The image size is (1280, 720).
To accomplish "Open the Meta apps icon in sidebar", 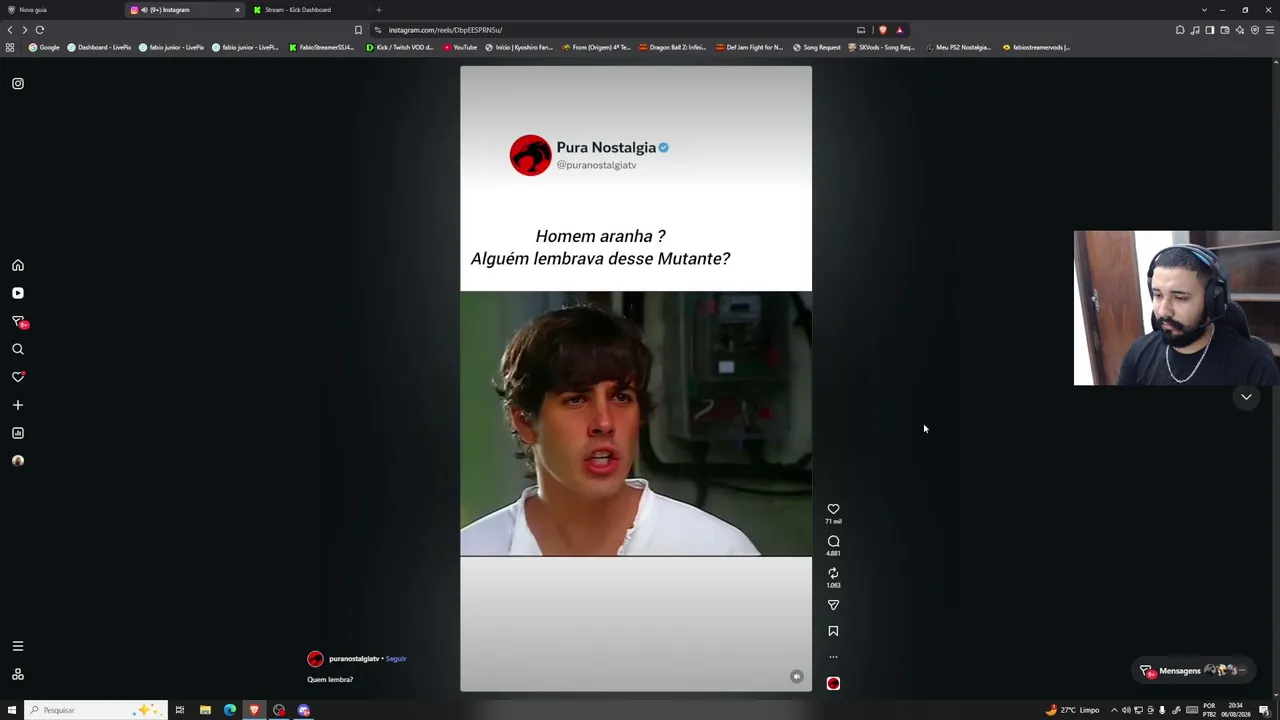I will point(18,674).
